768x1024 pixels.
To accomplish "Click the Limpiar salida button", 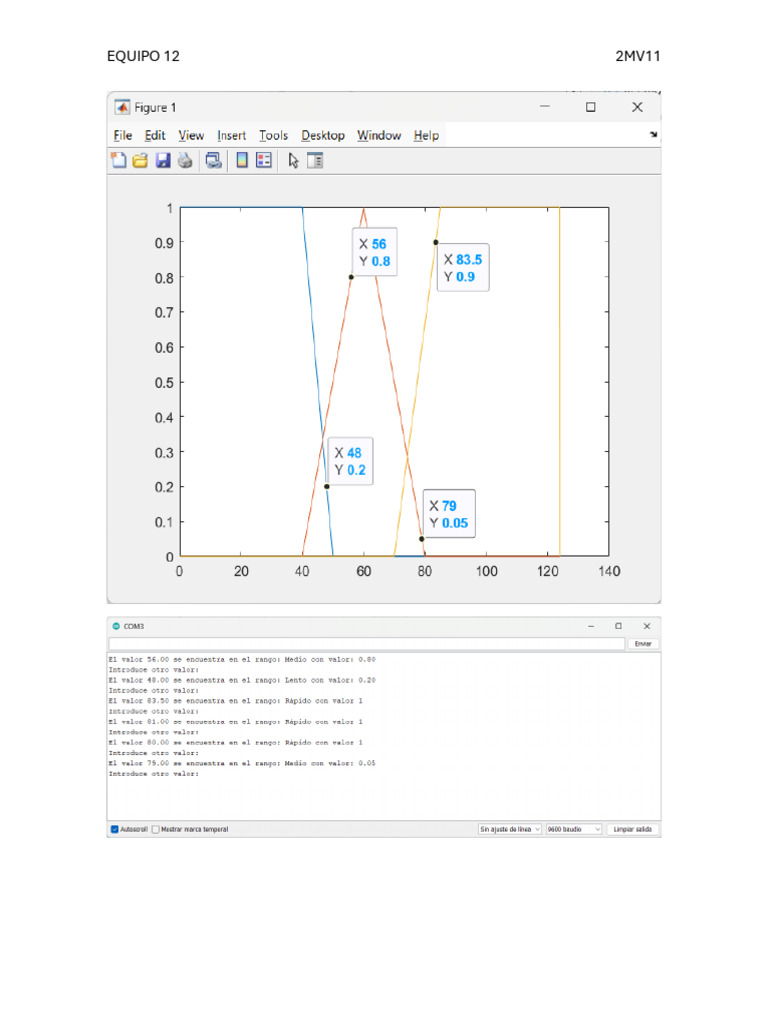I will click(633, 829).
